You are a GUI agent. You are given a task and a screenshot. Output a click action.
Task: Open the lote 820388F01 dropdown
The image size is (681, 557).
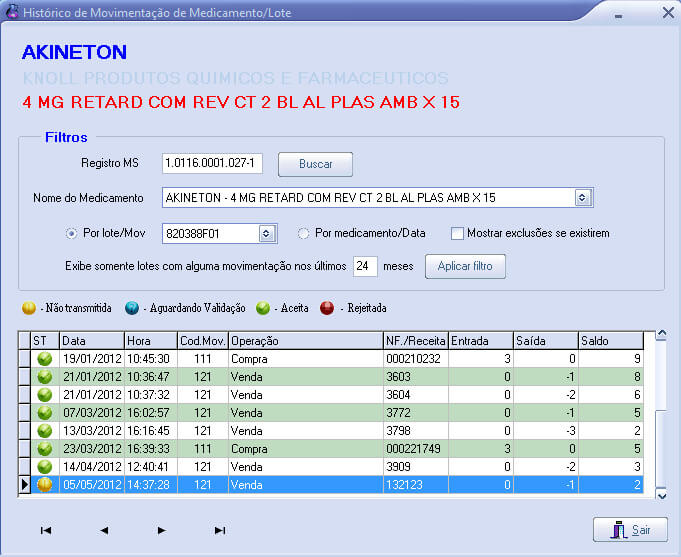[266, 234]
